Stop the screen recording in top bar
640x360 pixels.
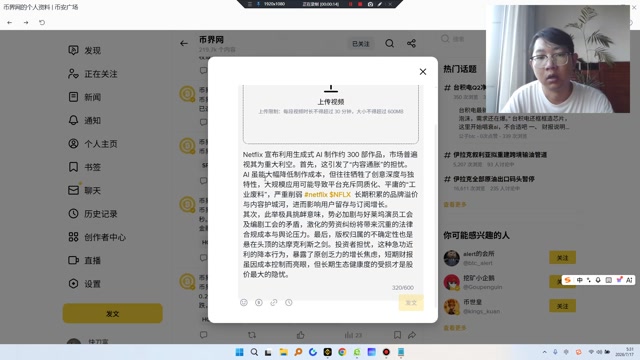tap(360, 4)
